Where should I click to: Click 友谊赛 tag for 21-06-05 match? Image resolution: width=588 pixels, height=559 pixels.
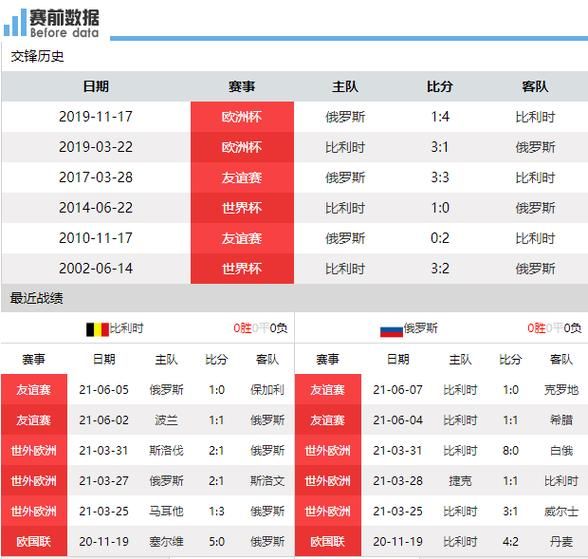coord(34,390)
